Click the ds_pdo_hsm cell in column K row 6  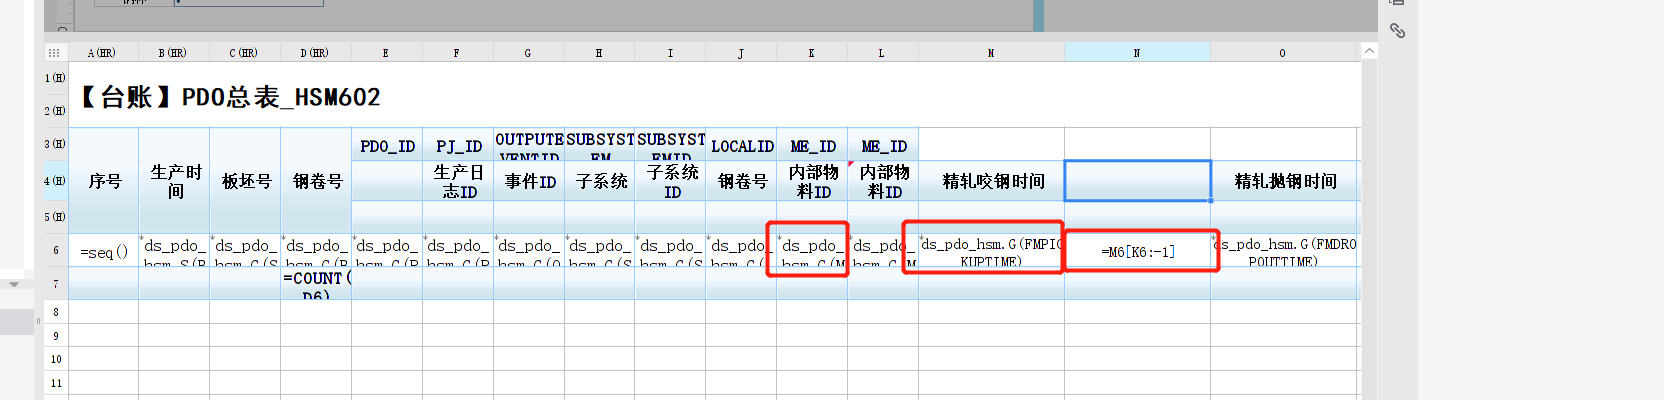[812, 251]
